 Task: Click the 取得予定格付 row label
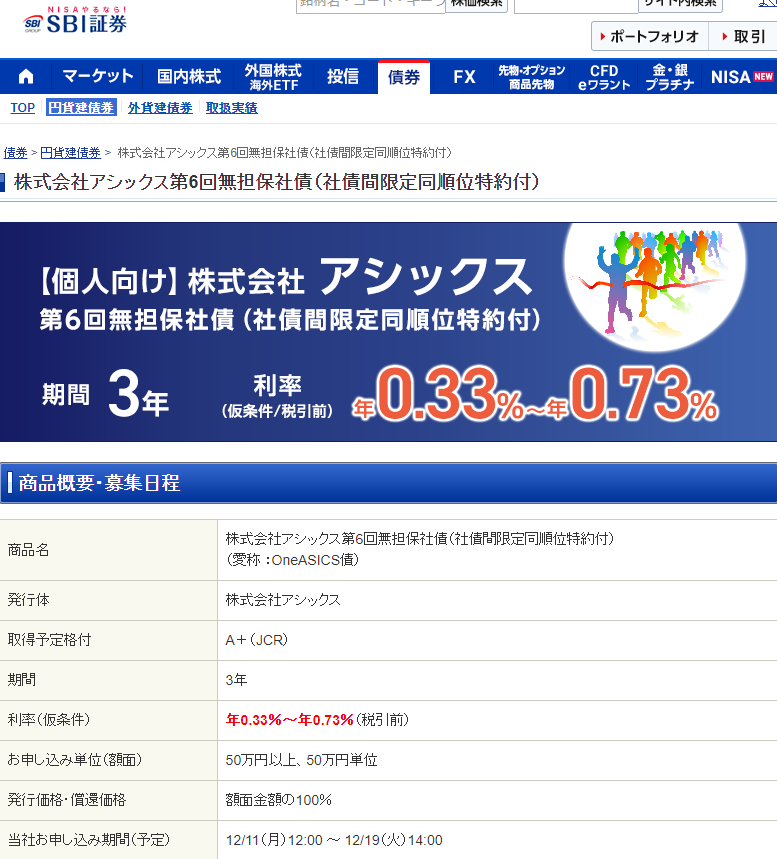[49, 640]
